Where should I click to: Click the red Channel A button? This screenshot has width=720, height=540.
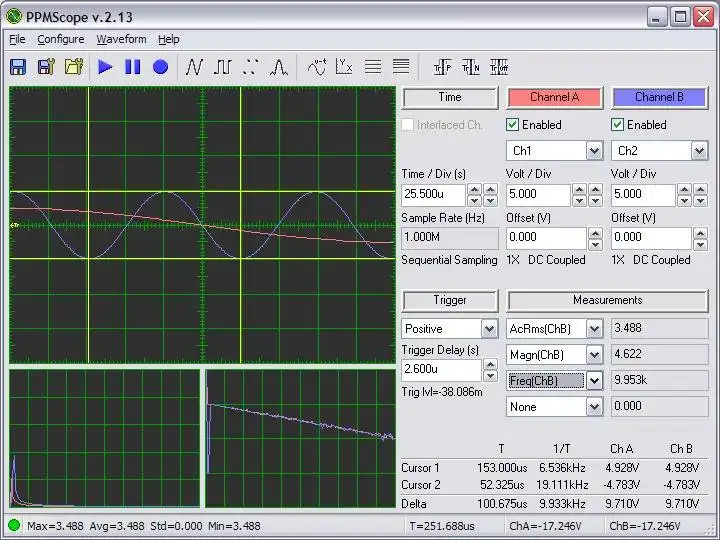[555, 97]
